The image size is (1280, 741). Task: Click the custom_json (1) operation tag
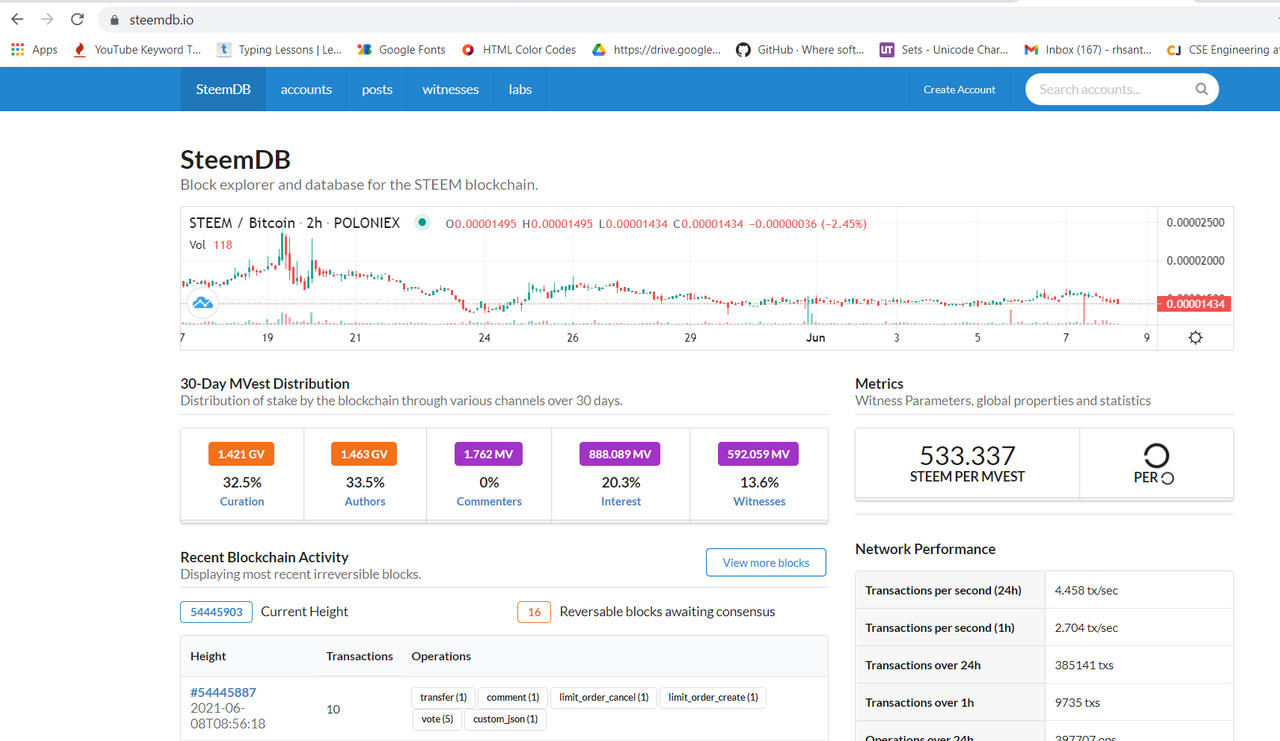505,719
